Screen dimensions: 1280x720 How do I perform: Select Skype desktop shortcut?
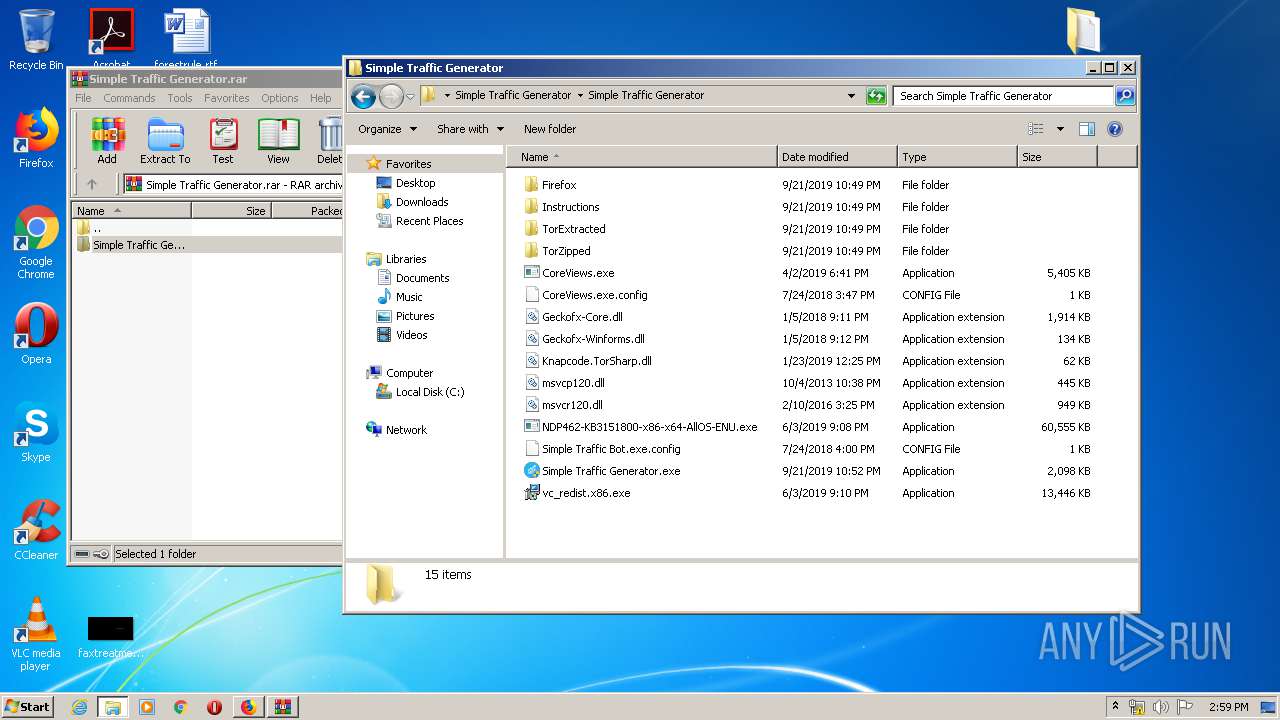tap(36, 433)
